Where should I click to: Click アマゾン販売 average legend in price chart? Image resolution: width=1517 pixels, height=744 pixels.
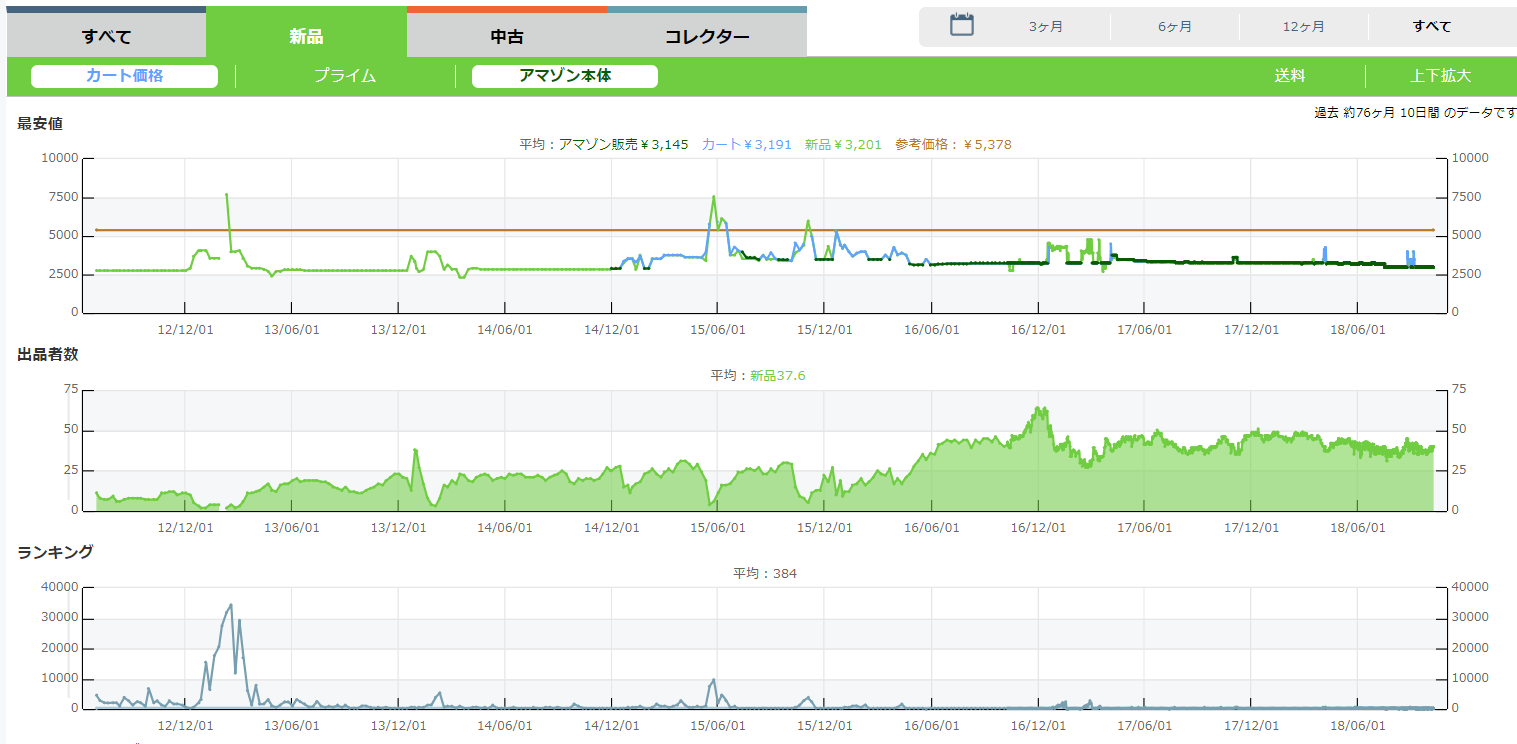point(604,145)
